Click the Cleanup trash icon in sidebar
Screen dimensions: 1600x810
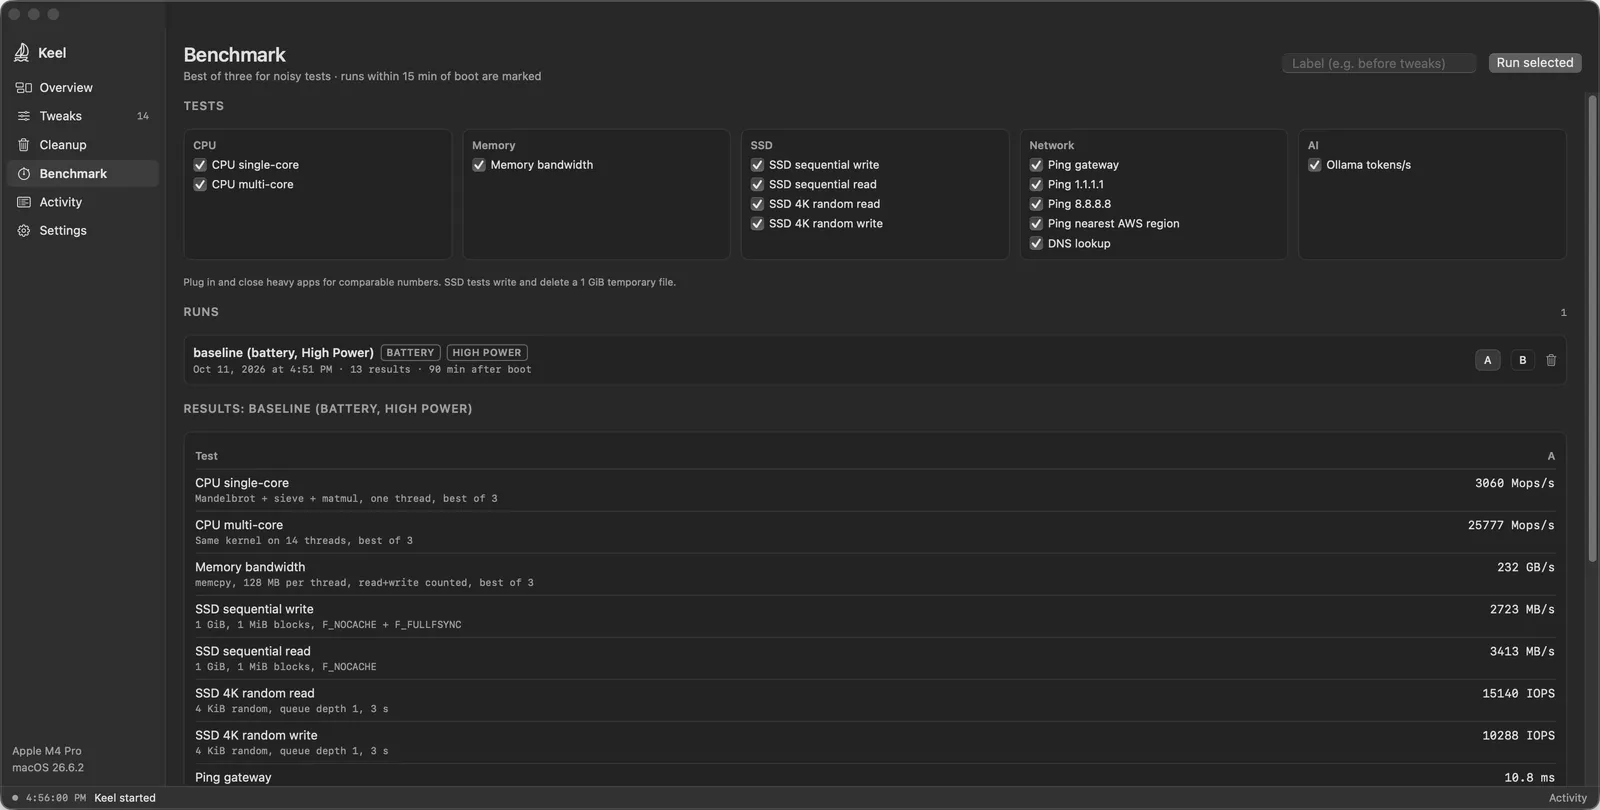24,145
